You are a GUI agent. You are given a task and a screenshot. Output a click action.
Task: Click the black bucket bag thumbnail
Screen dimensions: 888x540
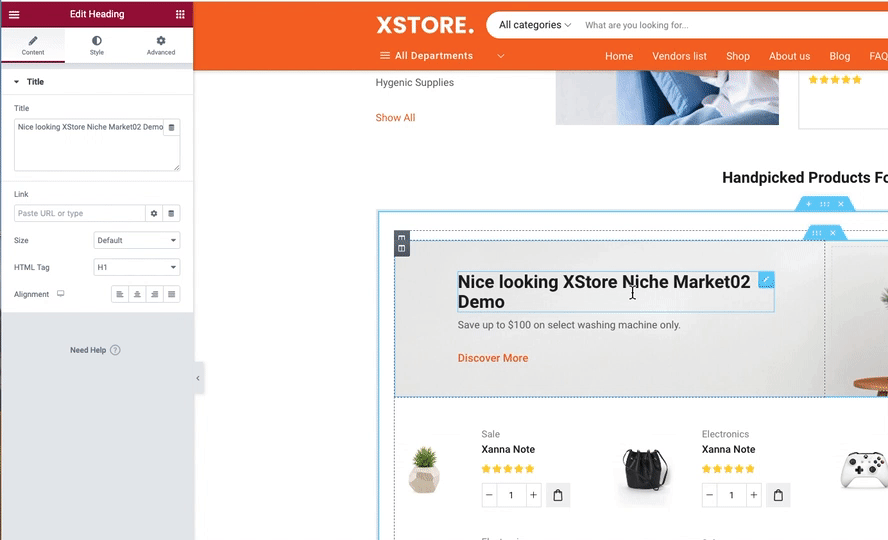(645, 469)
